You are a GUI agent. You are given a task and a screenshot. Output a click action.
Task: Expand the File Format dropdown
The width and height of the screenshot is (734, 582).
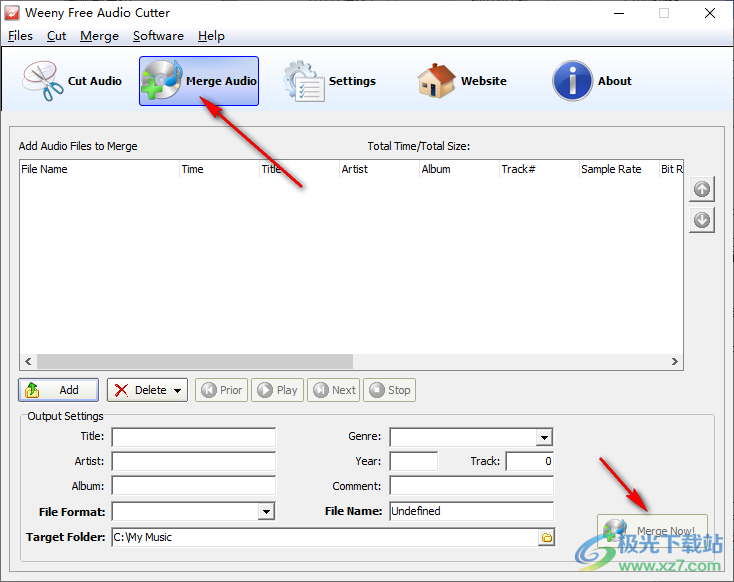coord(266,511)
